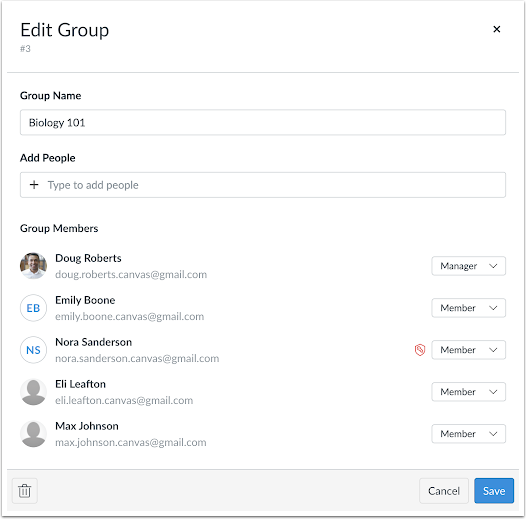526x519 pixels.
Task: Click Doug Roberts' profile photo avatar
Action: pos(33,266)
